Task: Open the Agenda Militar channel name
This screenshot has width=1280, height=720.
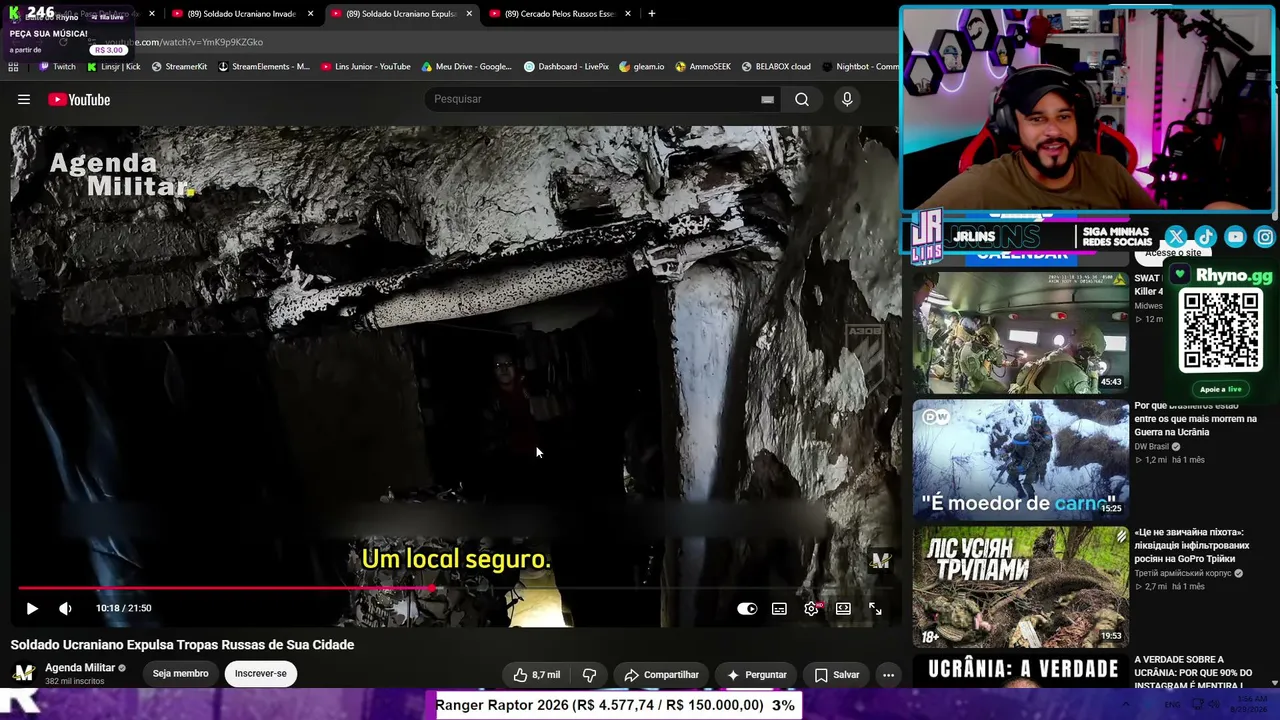Action: click(x=80, y=668)
